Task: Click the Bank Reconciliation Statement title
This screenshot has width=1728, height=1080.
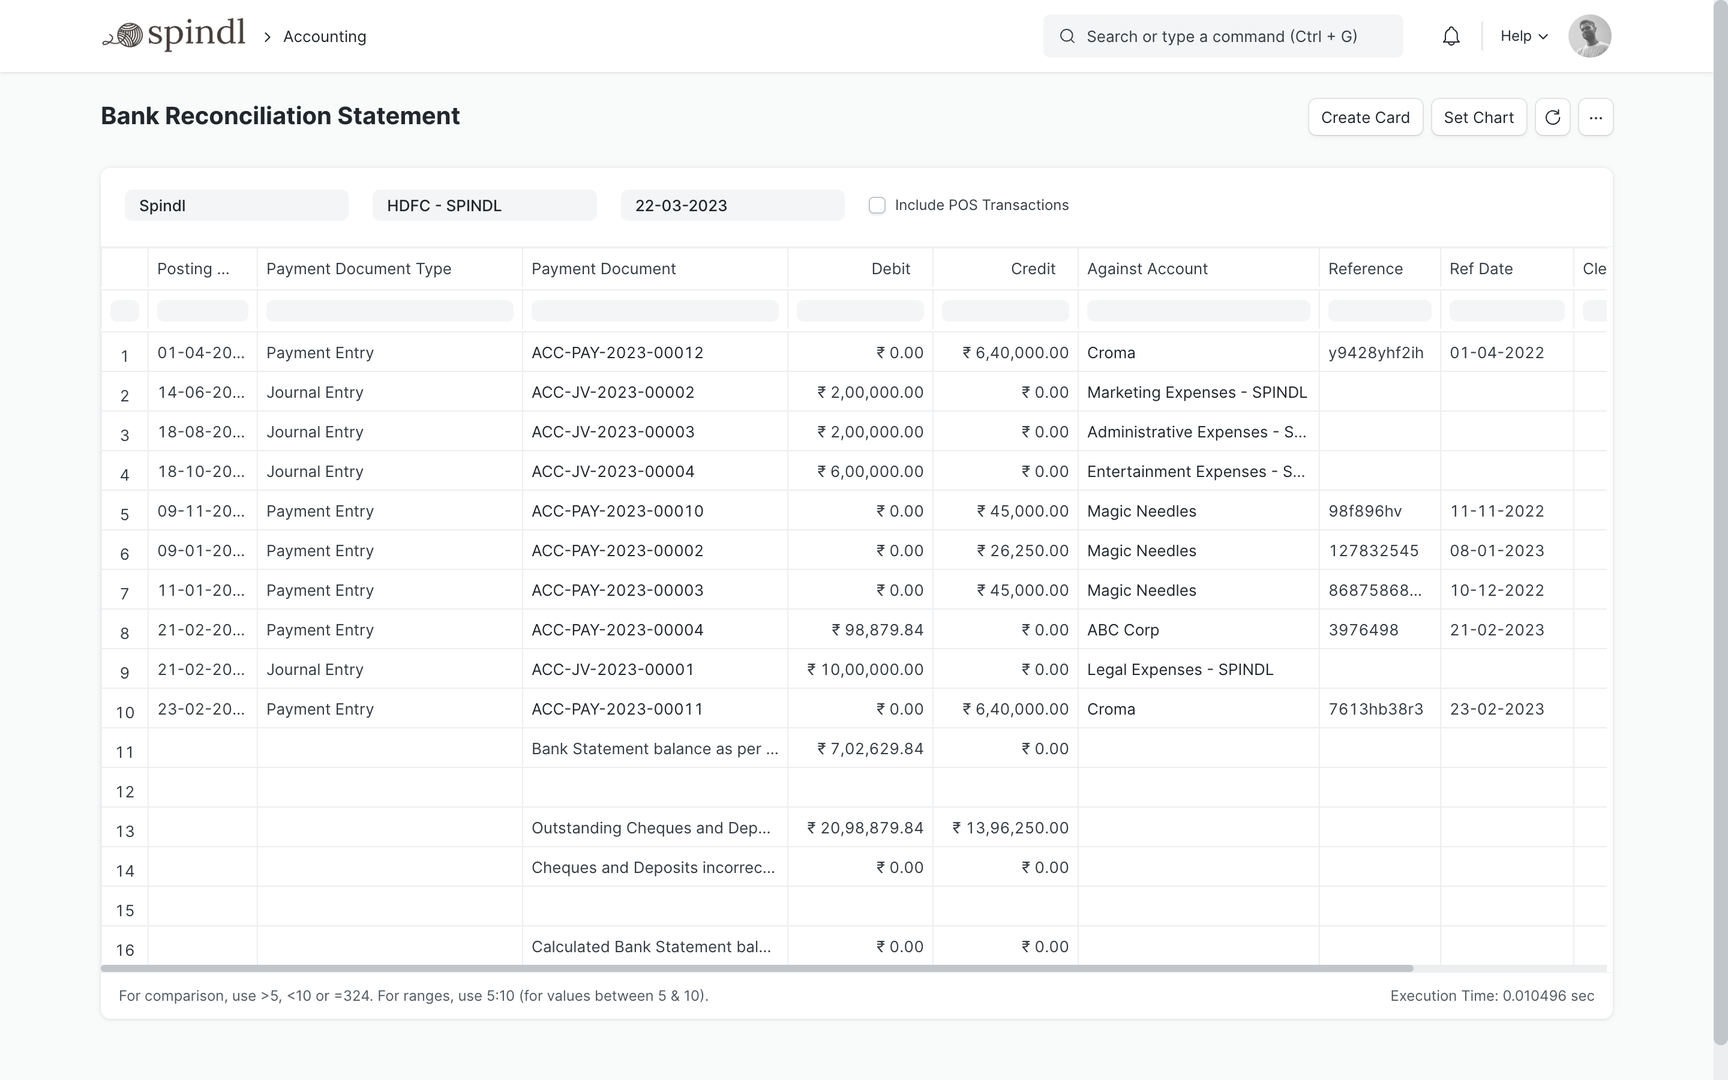Action: click(280, 116)
